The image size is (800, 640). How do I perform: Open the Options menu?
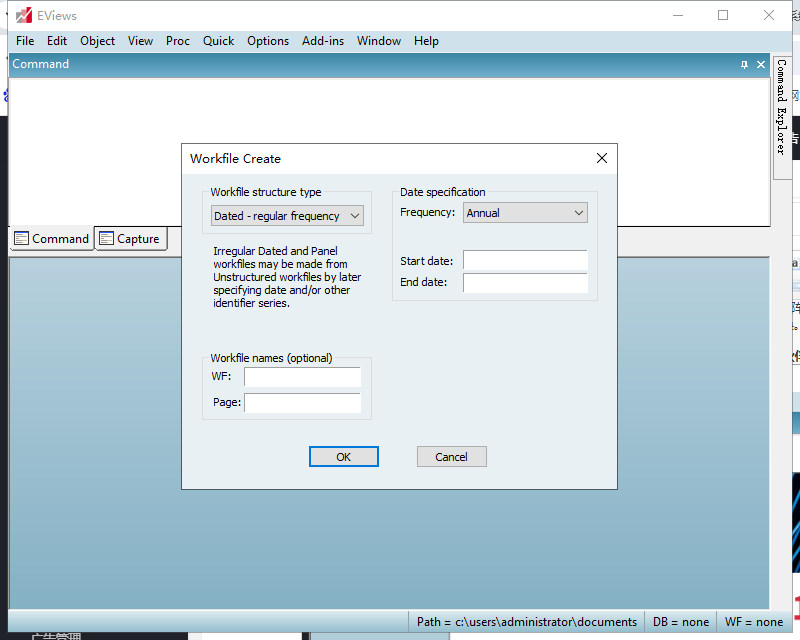pyautogui.click(x=268, y=41)
